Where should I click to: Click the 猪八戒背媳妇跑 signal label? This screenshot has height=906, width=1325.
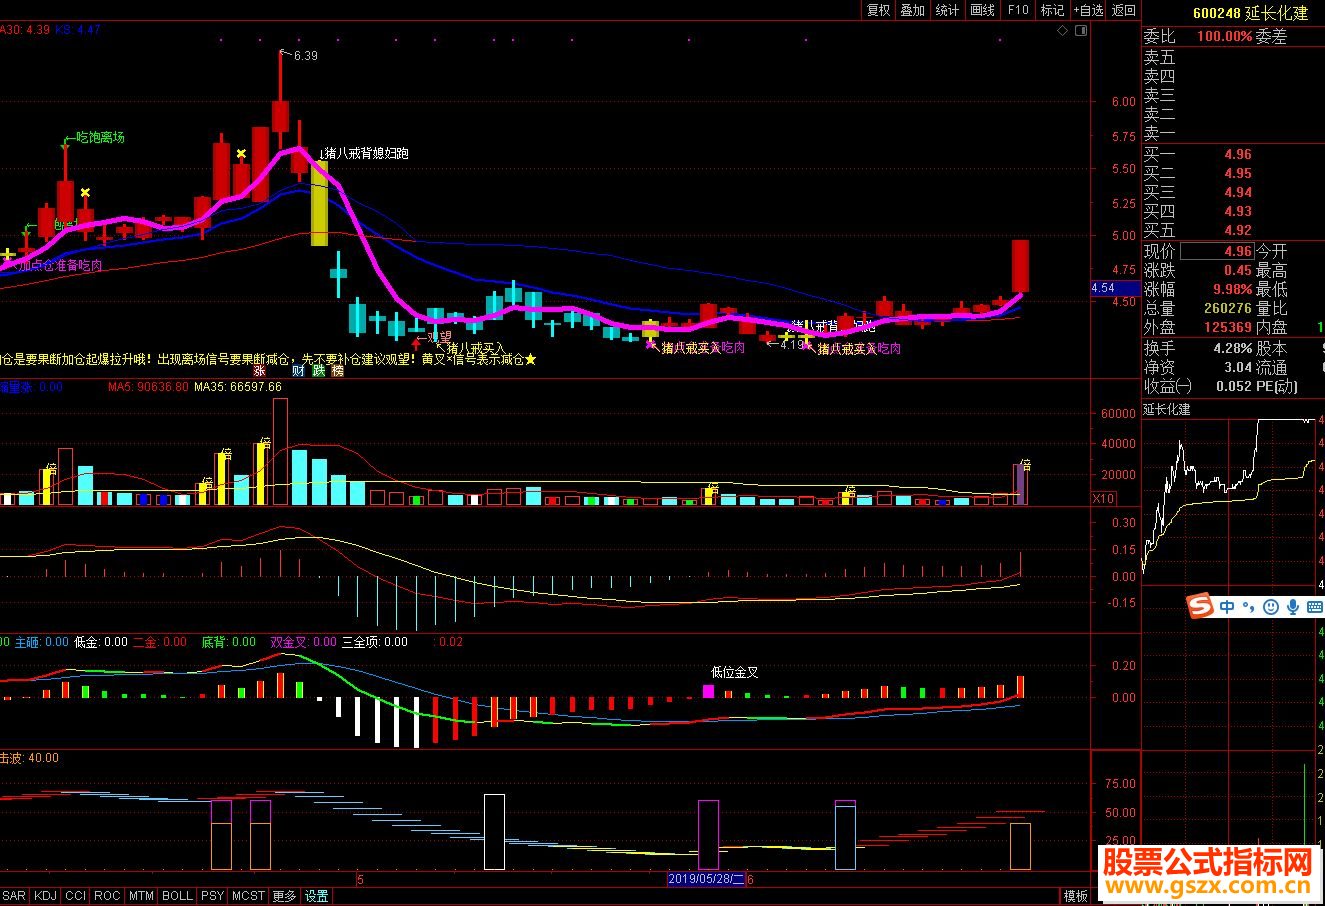[x=366, y=154]
